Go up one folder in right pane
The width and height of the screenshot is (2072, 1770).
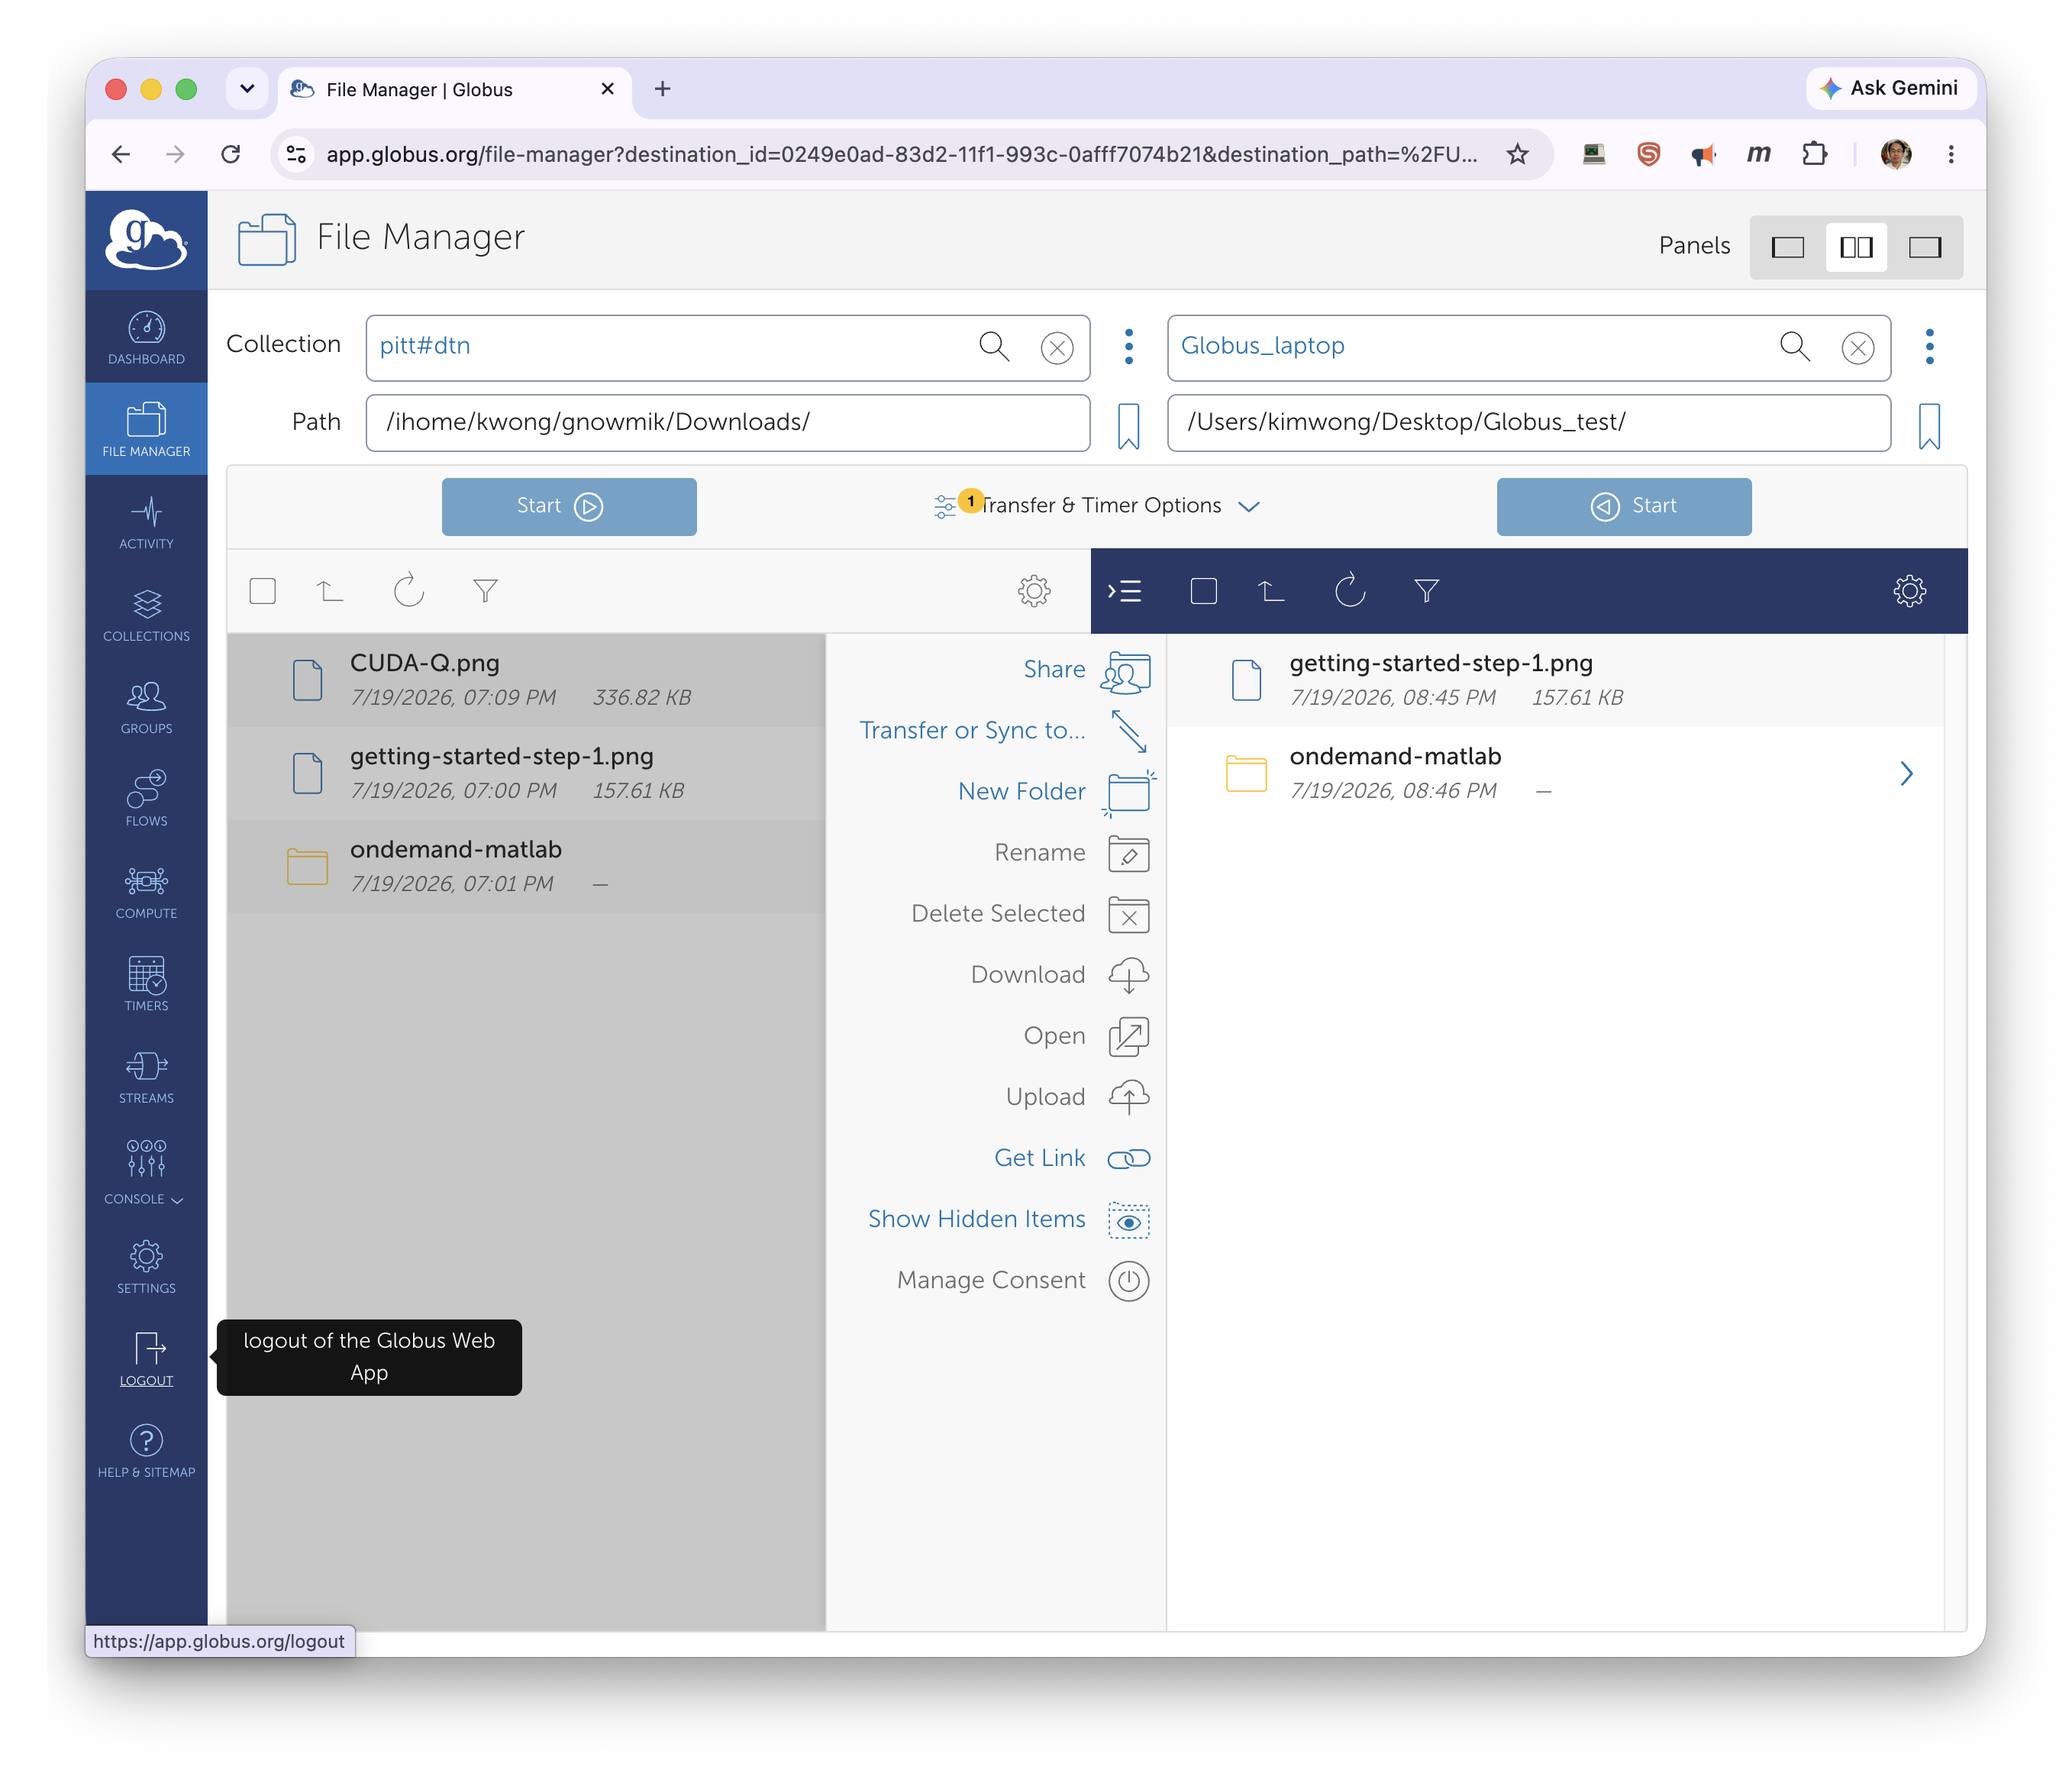tap(1271, 591)
